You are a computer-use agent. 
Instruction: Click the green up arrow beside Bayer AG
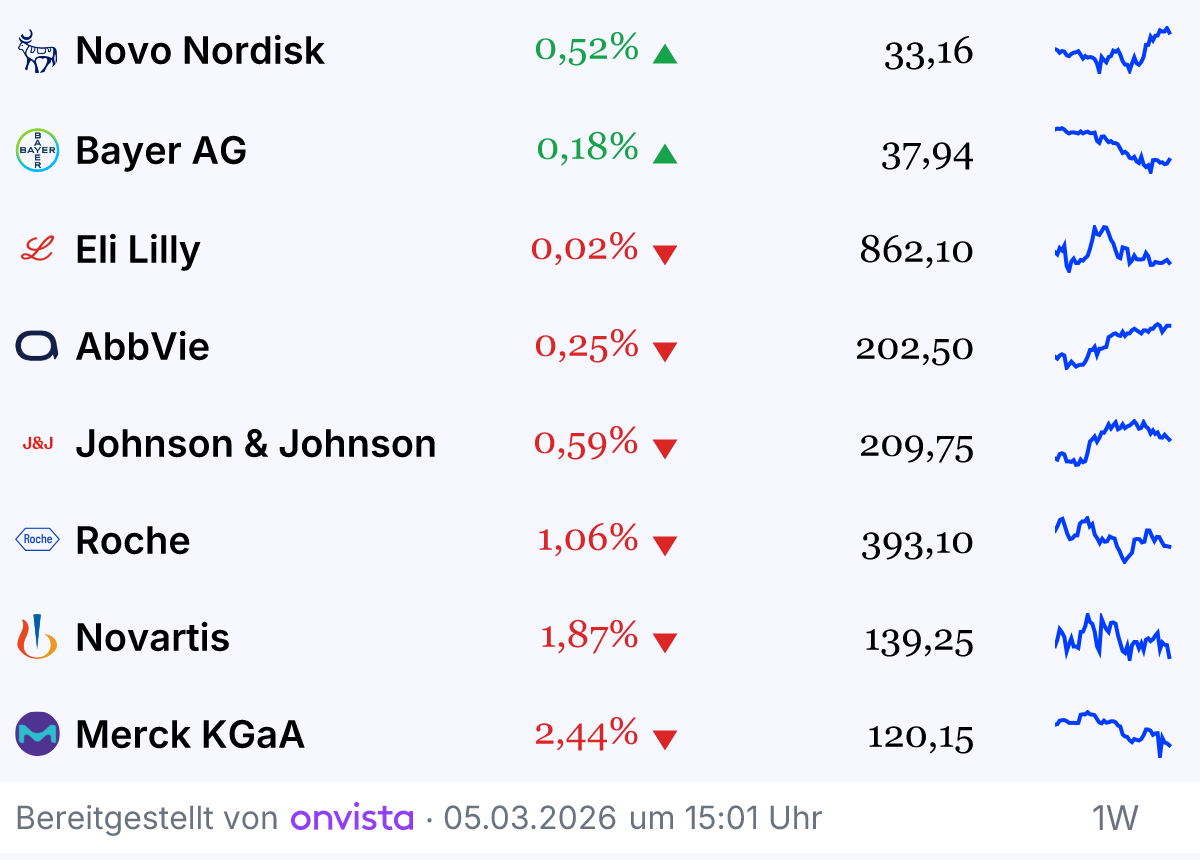tap(665, 154)
